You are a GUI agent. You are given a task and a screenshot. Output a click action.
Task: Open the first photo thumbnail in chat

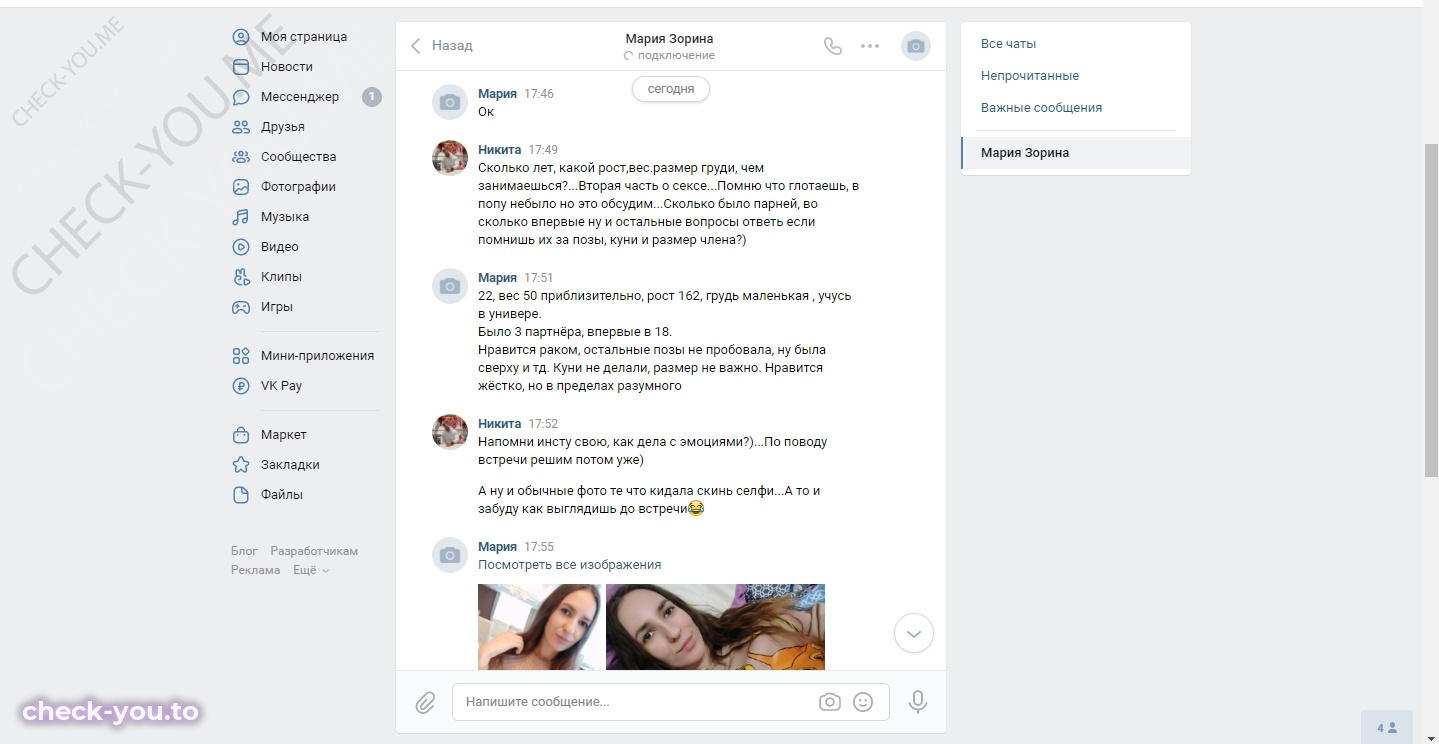tap(540, 627)
